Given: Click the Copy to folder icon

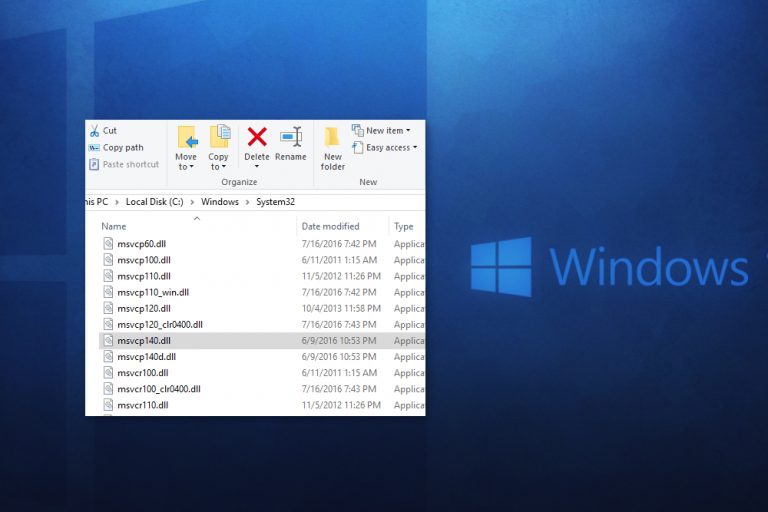Looking at the screenshot, I should tap(219, 136).
